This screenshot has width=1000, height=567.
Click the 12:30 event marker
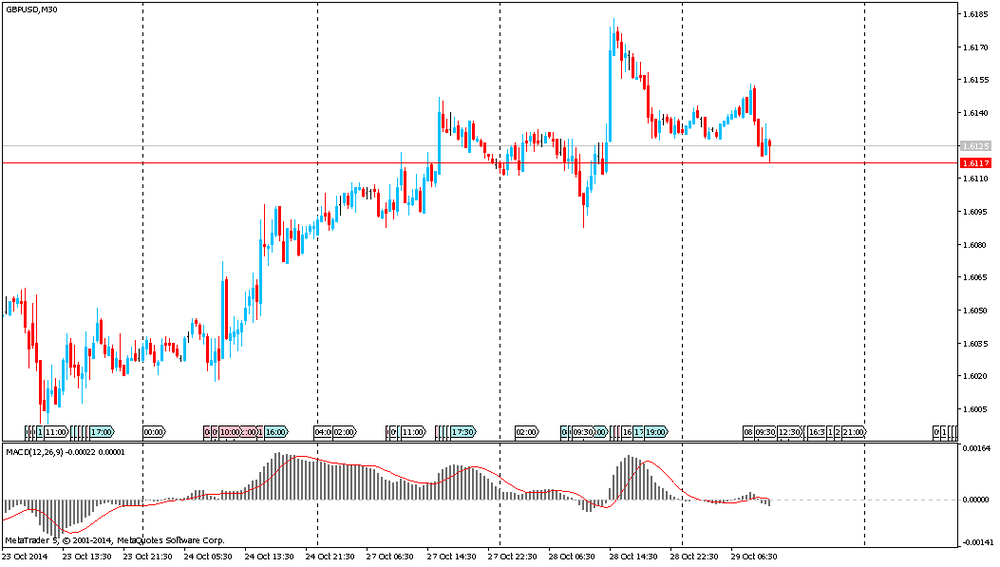click(789, 432)
